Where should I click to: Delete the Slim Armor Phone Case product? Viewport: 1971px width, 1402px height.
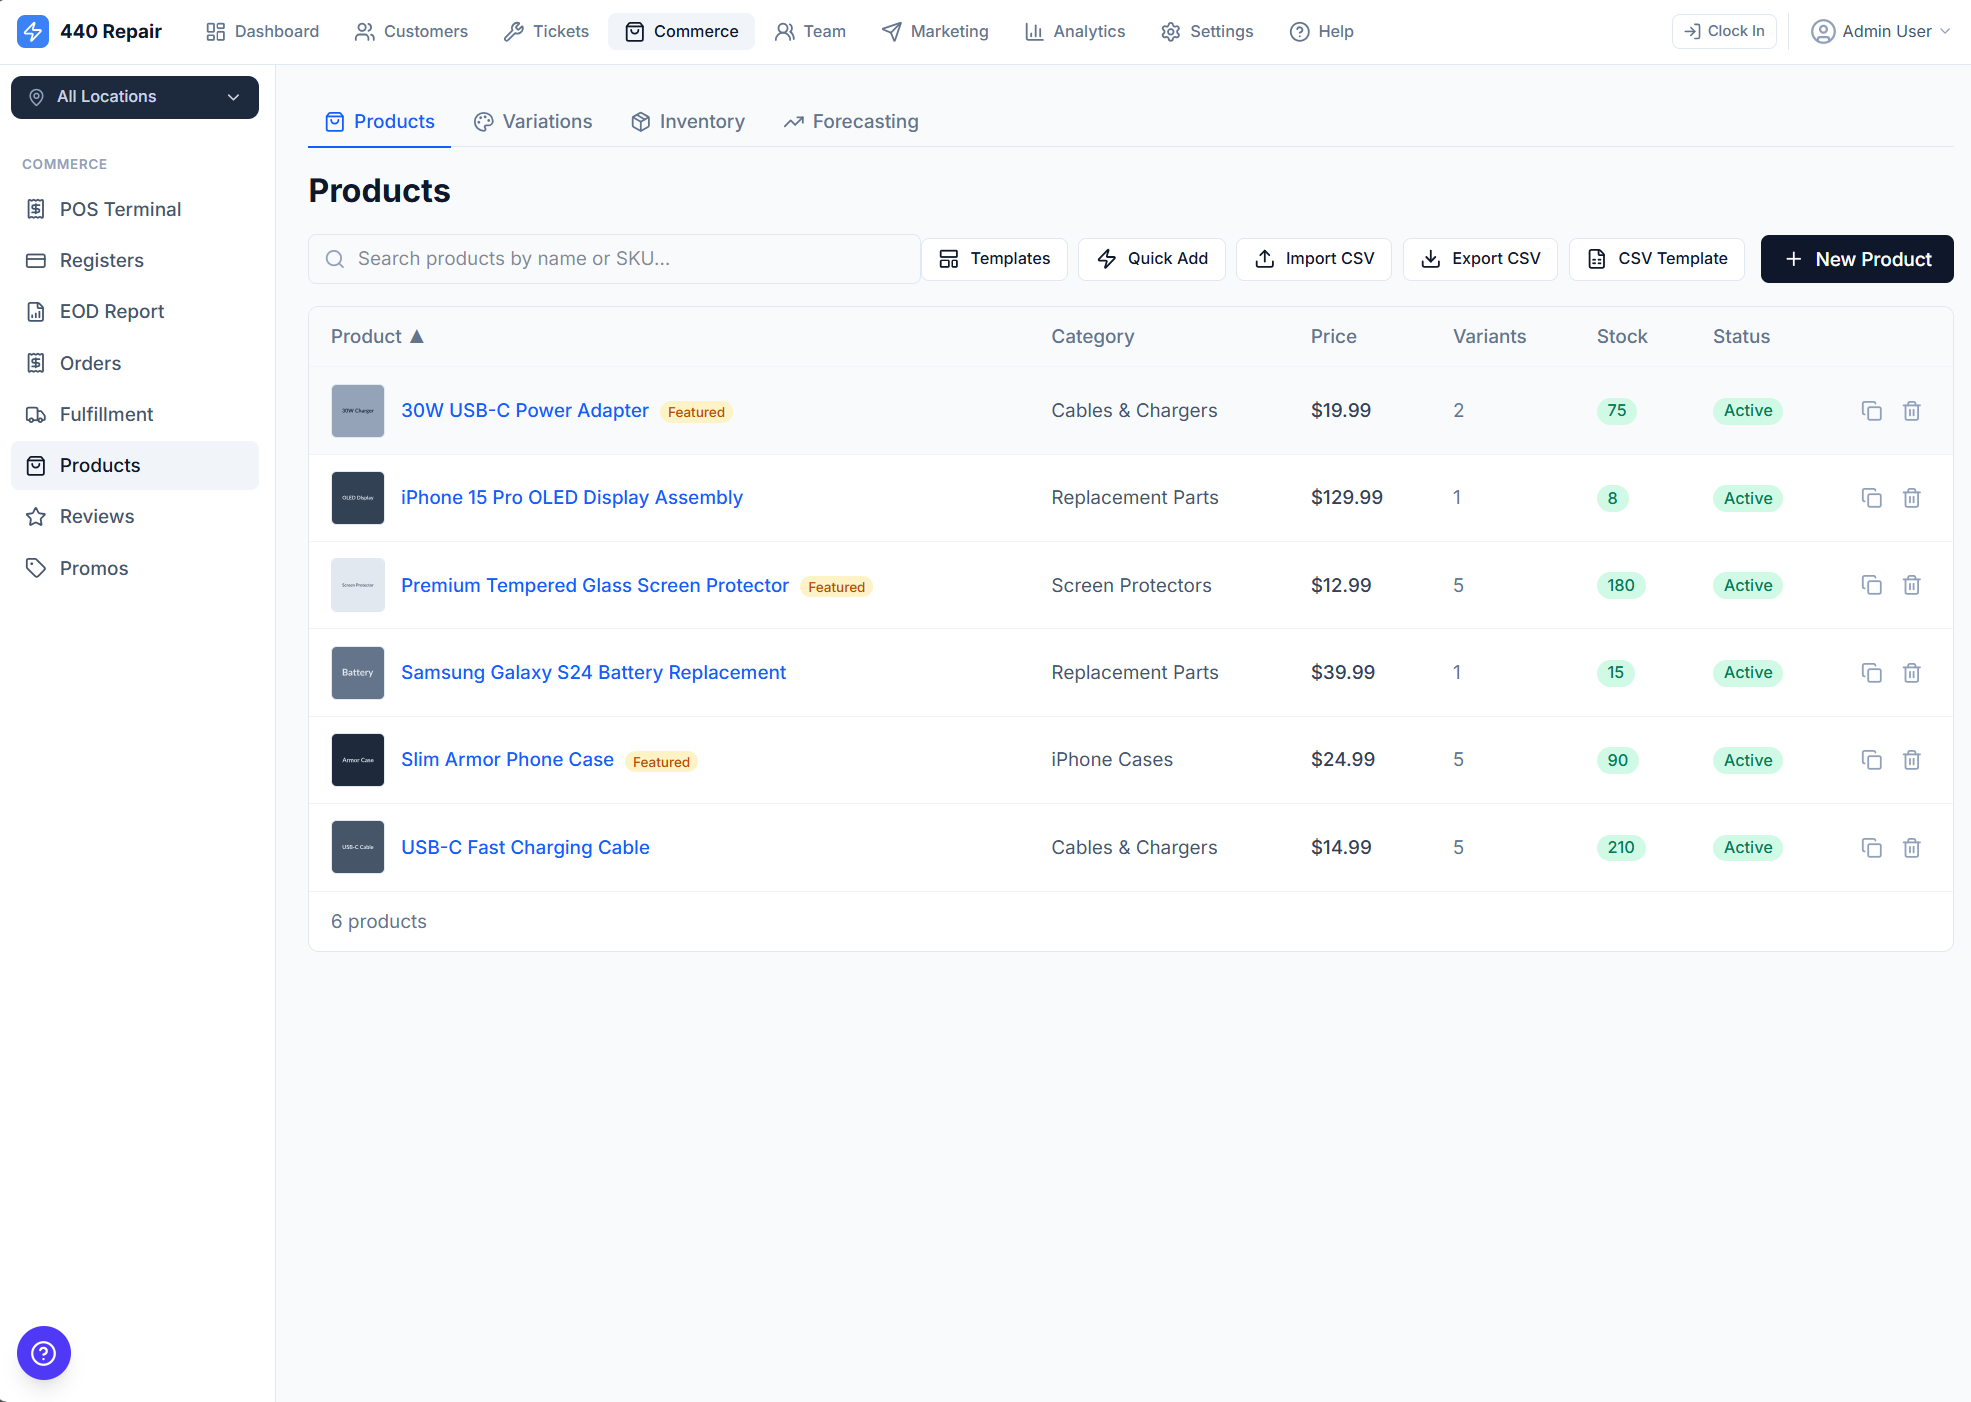coord(1912,760)
